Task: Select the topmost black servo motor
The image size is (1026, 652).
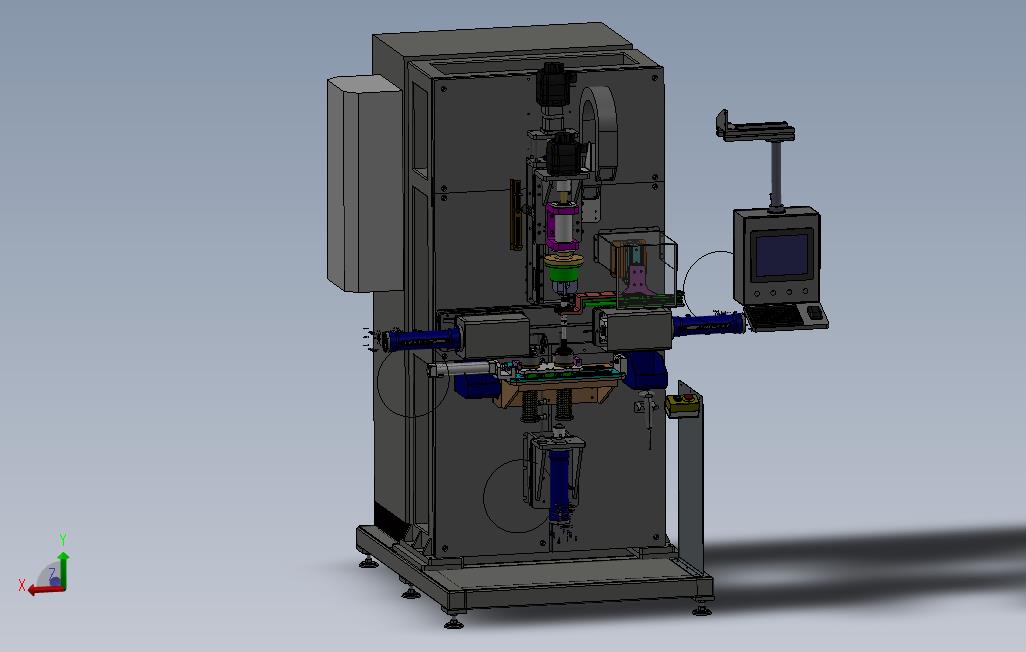Action: tap(553, 86)
